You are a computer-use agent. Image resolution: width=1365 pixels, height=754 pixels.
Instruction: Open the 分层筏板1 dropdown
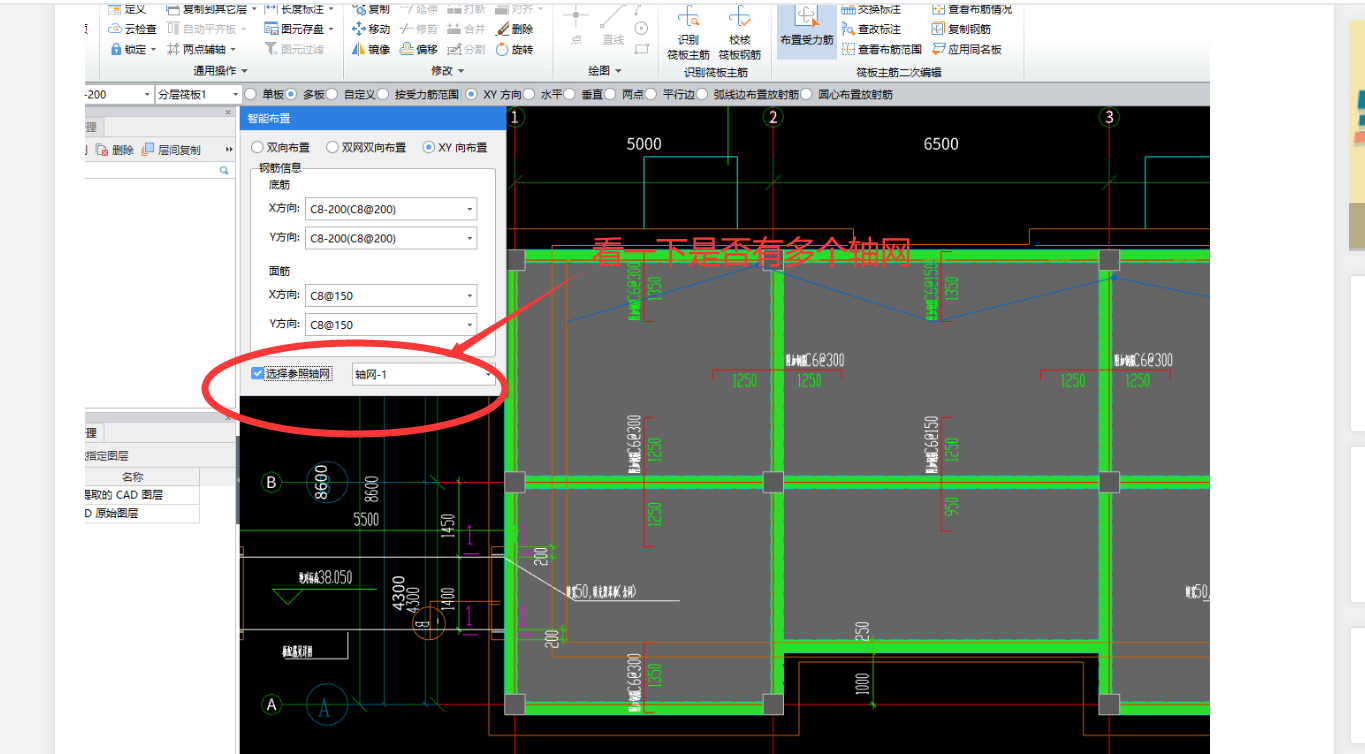197,94
